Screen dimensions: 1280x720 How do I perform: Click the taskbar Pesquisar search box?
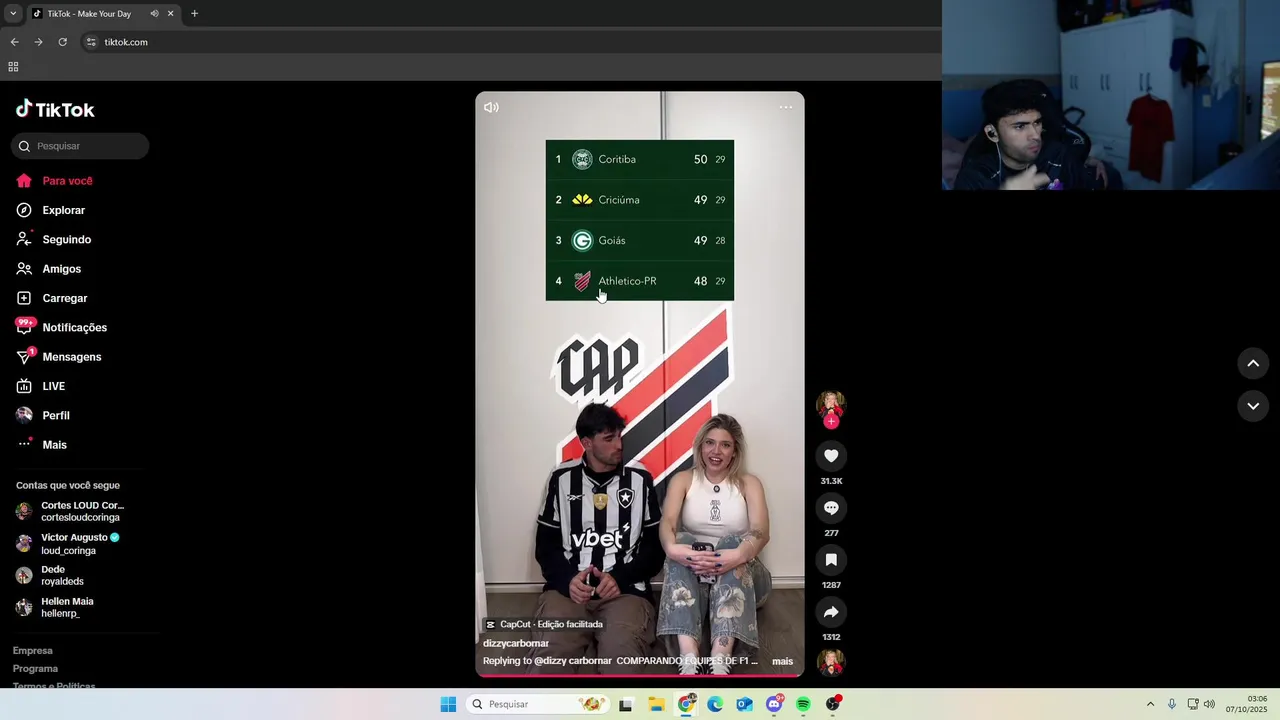(x=538, y=704)
